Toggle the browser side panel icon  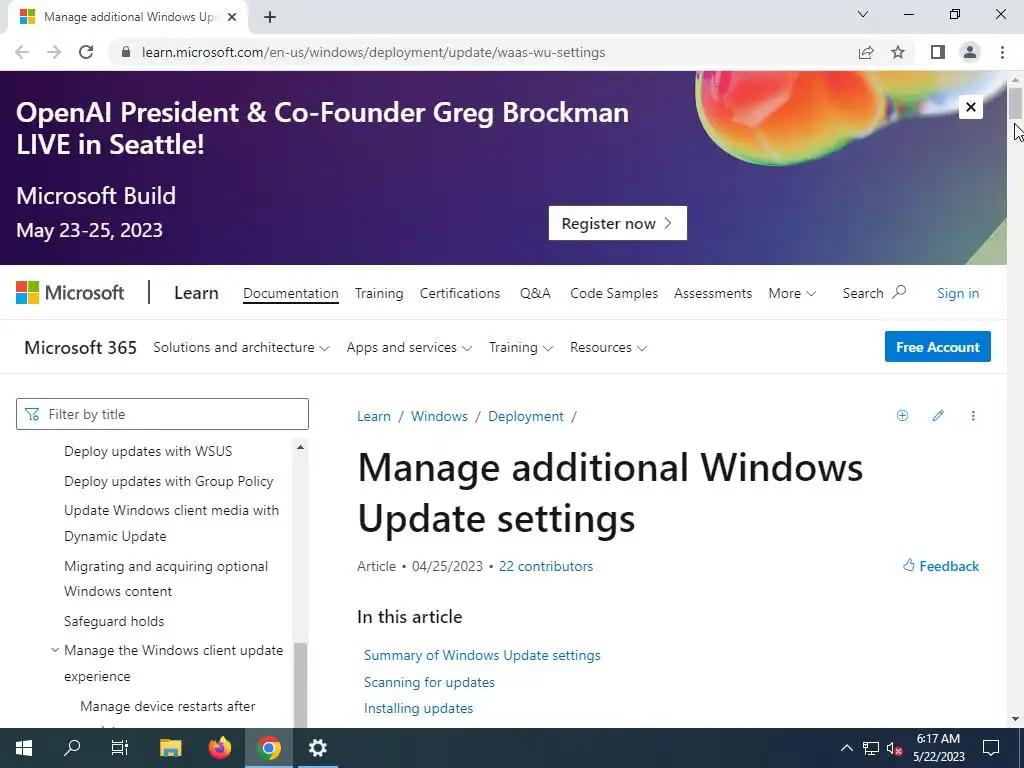tap(938, 52)
